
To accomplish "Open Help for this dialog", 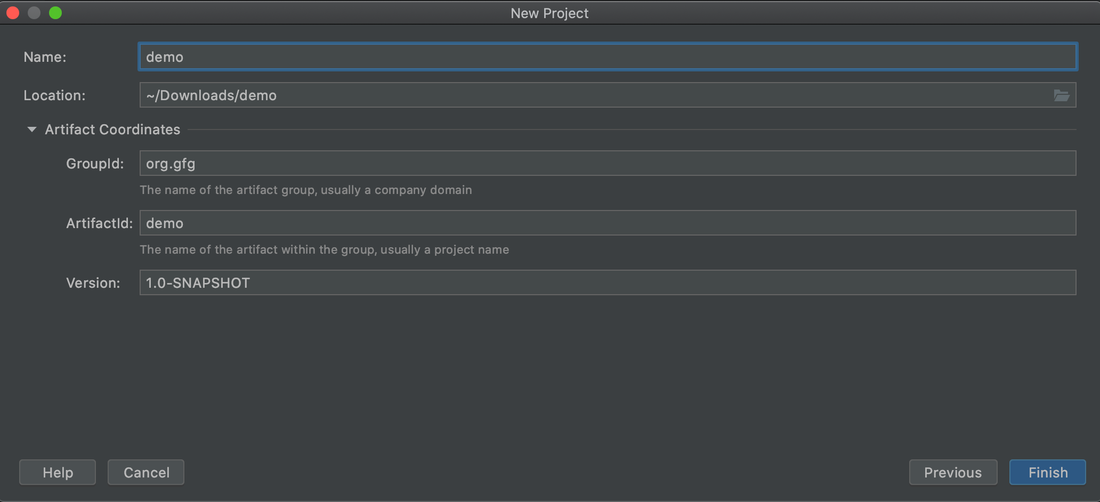I will pyautogui.click(x=57, y=472).
